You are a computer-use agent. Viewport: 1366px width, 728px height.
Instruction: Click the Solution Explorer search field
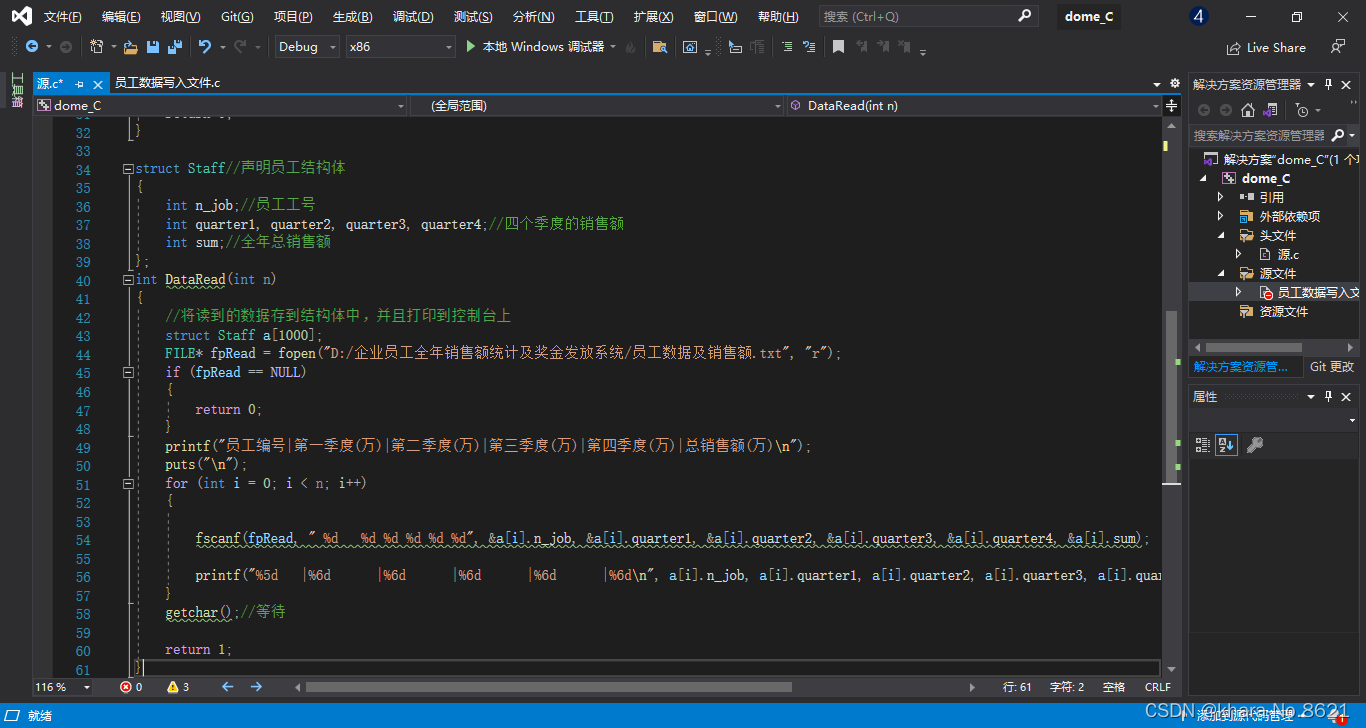pyautogui.click(x=1260, y=135)
